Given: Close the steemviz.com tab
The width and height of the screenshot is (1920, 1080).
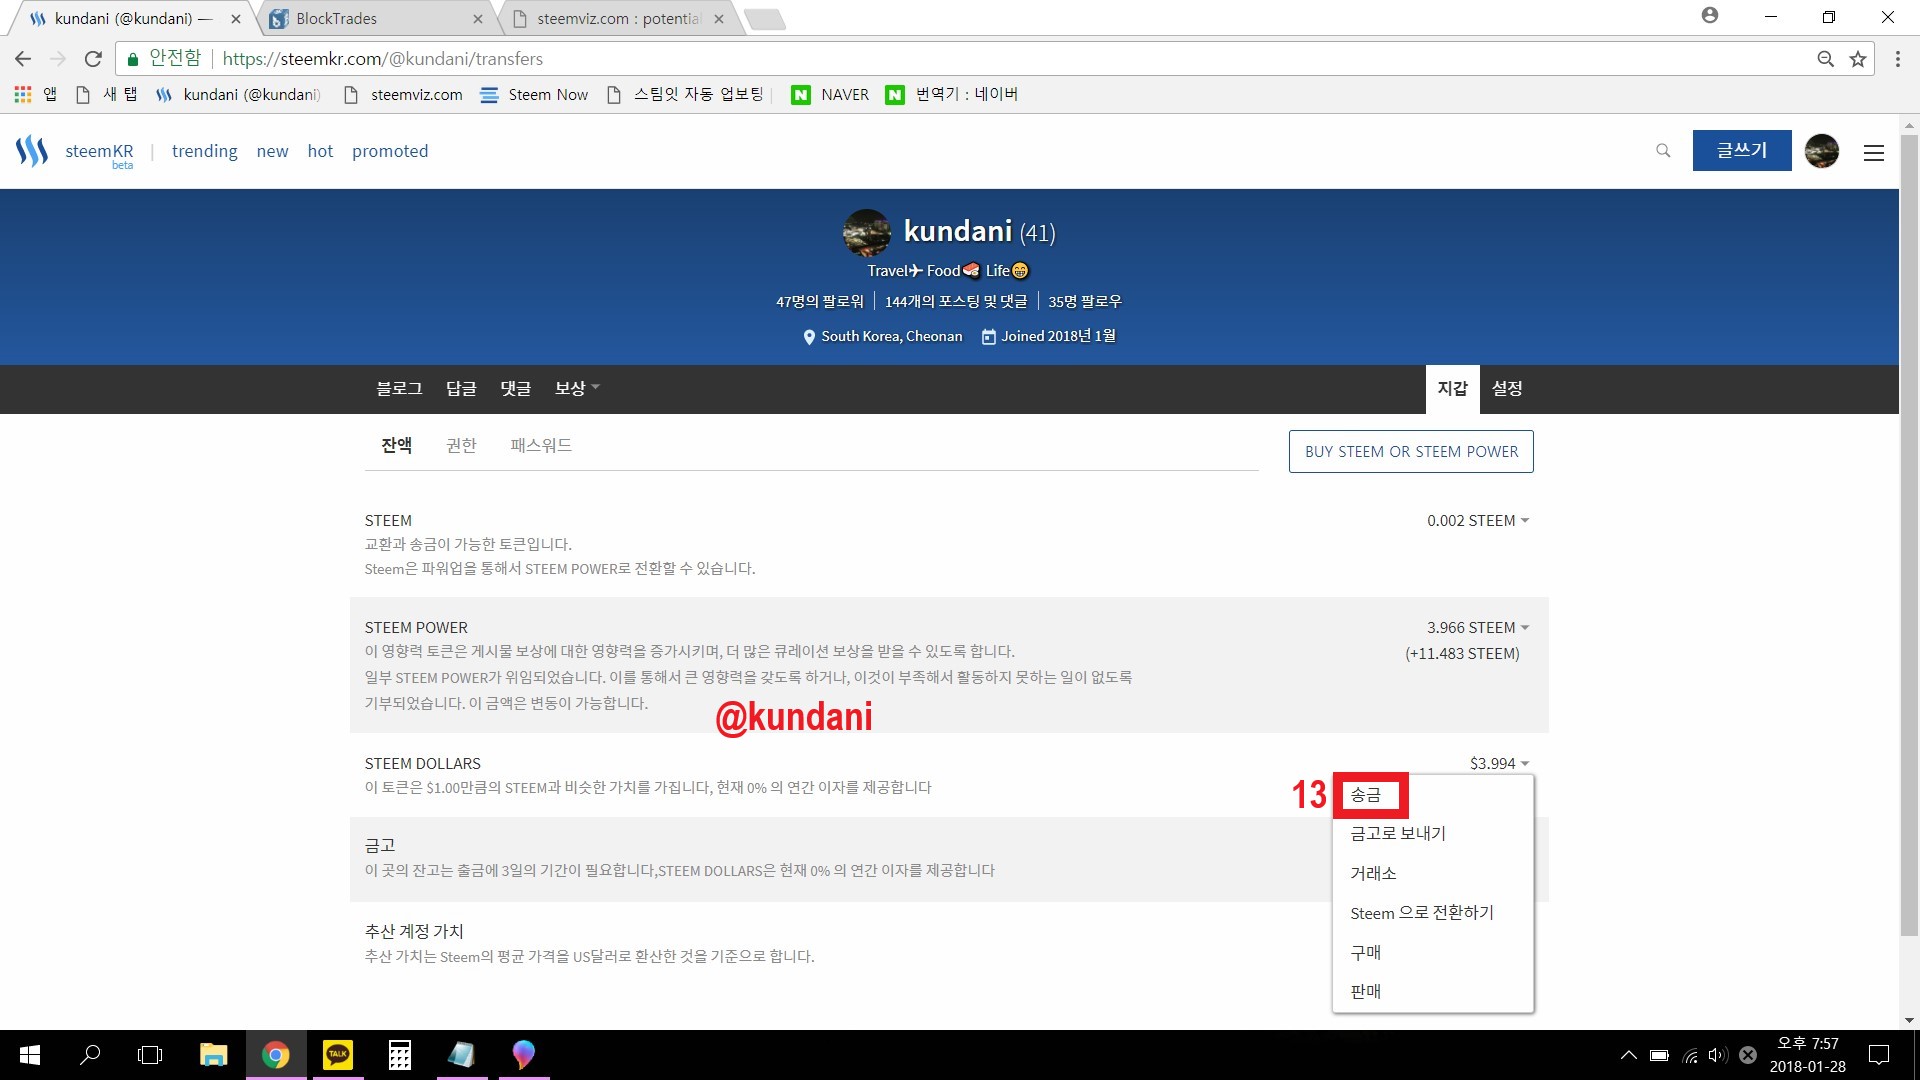Looking at the screenshot, I should [x=718, y=19].
